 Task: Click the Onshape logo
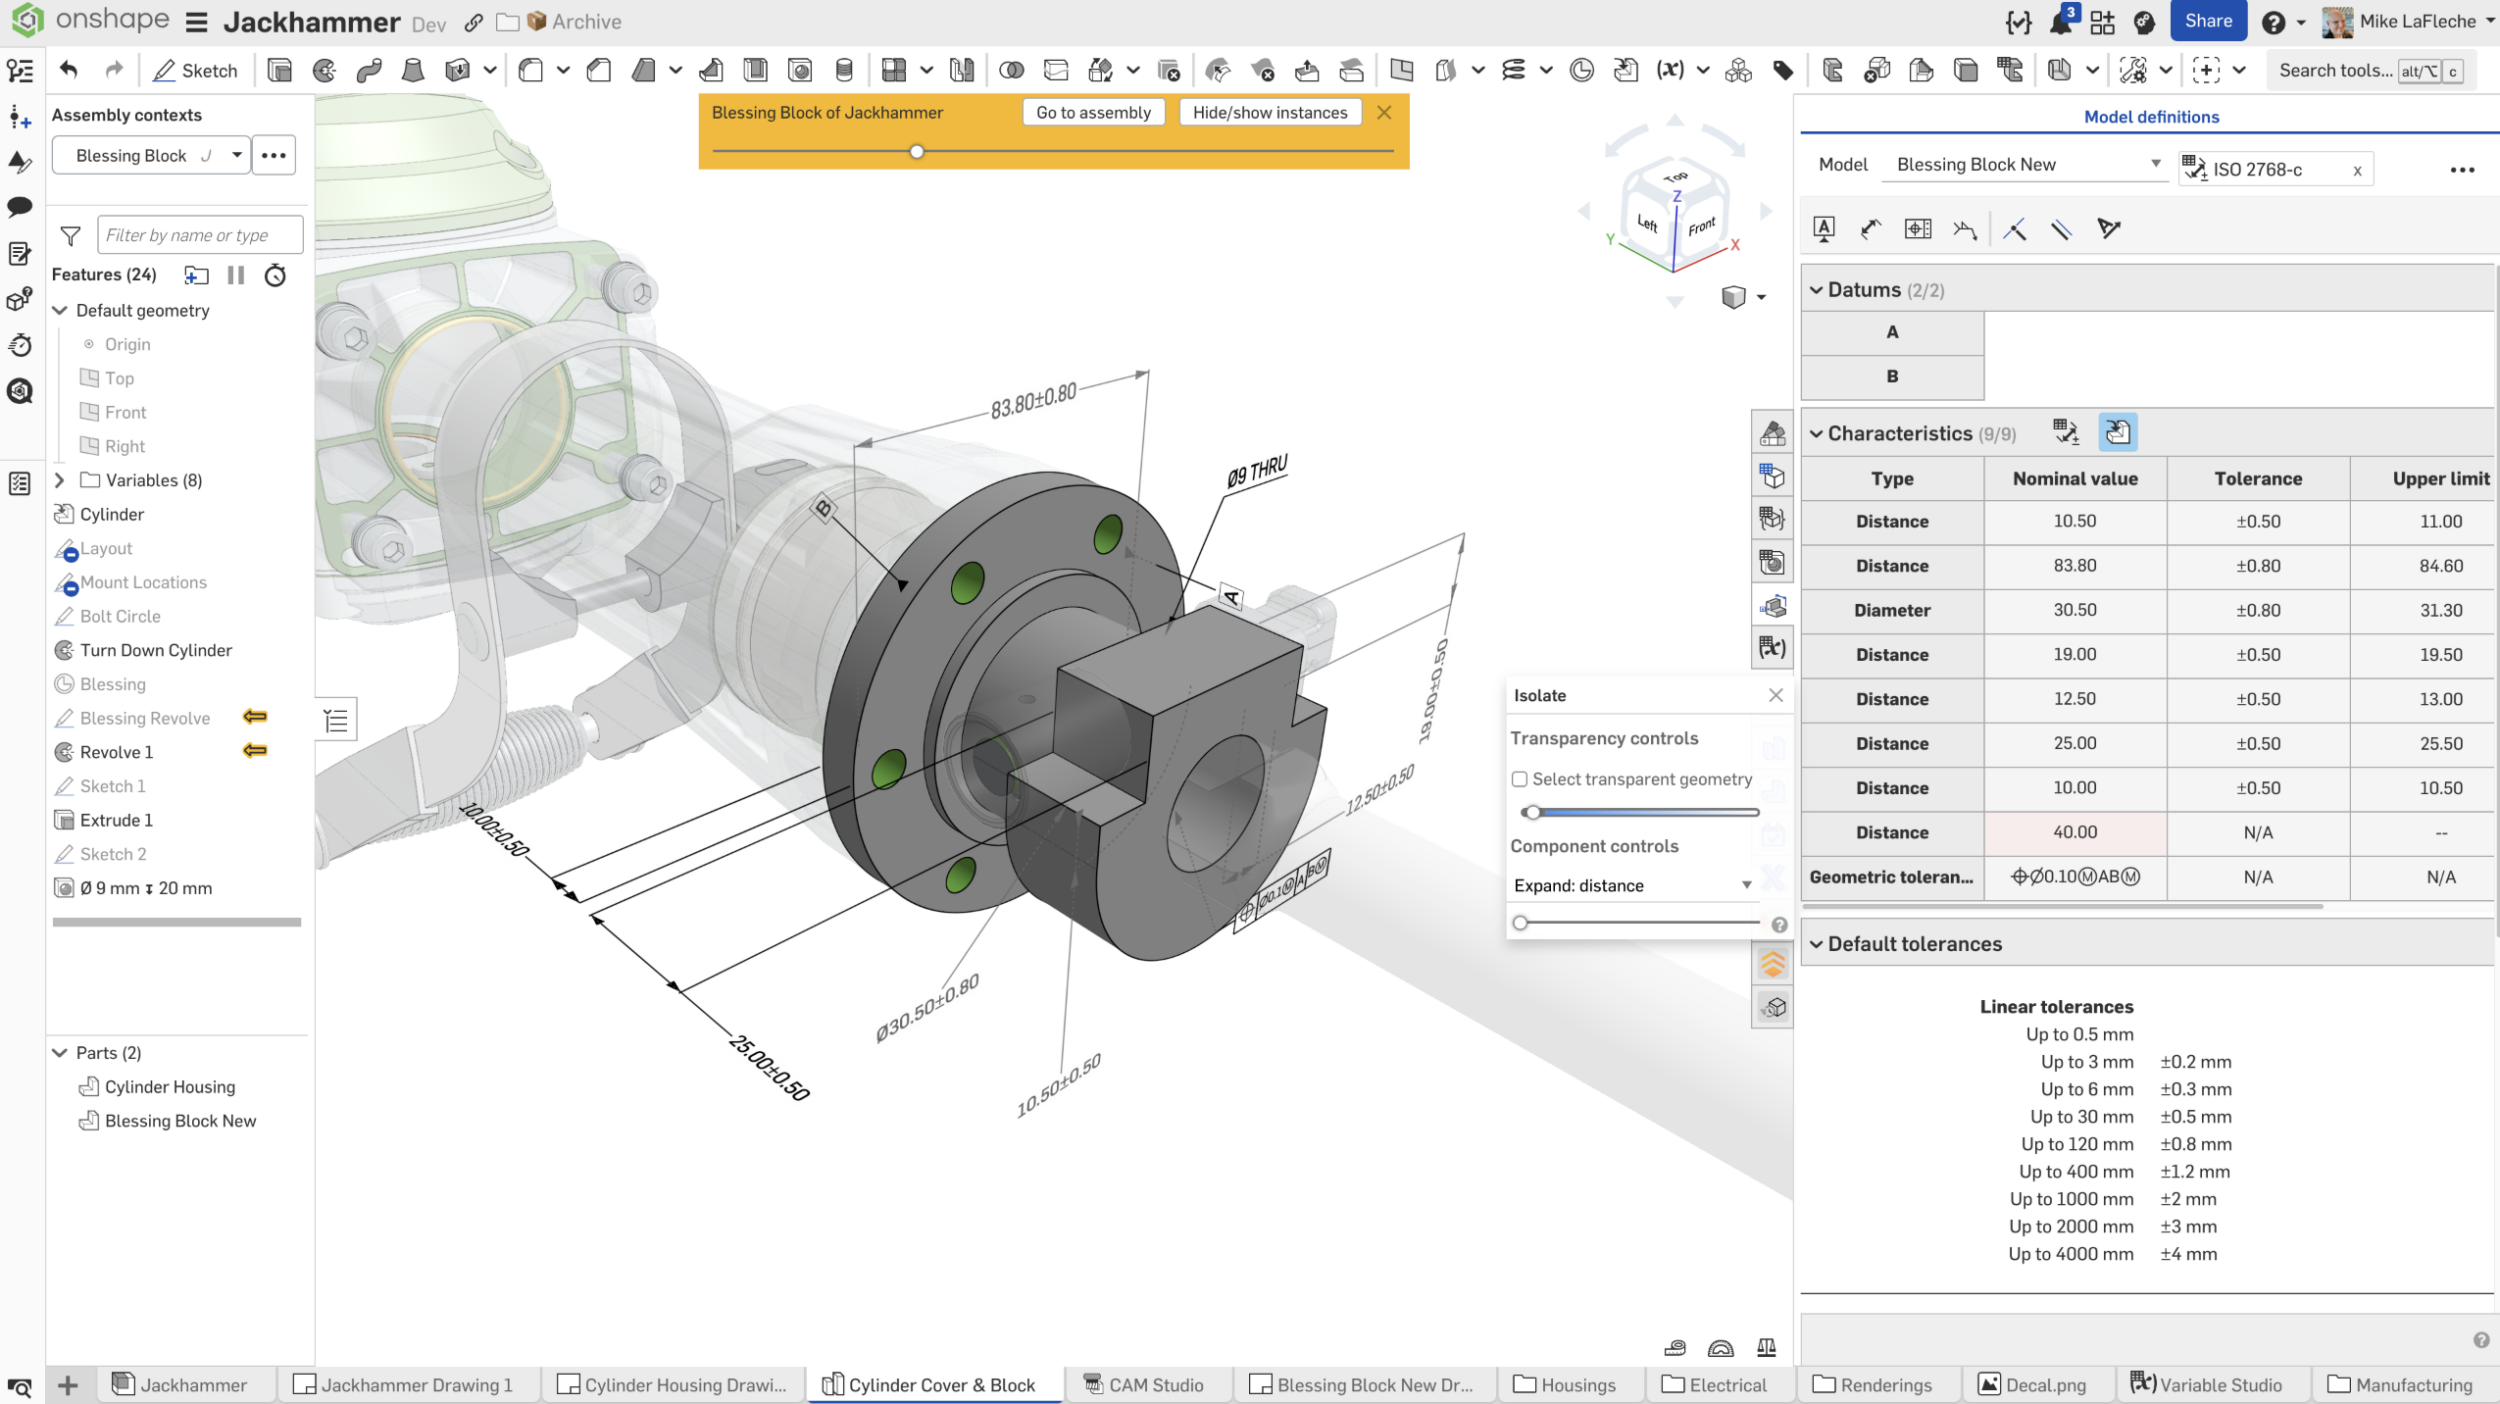pos(28,20)
